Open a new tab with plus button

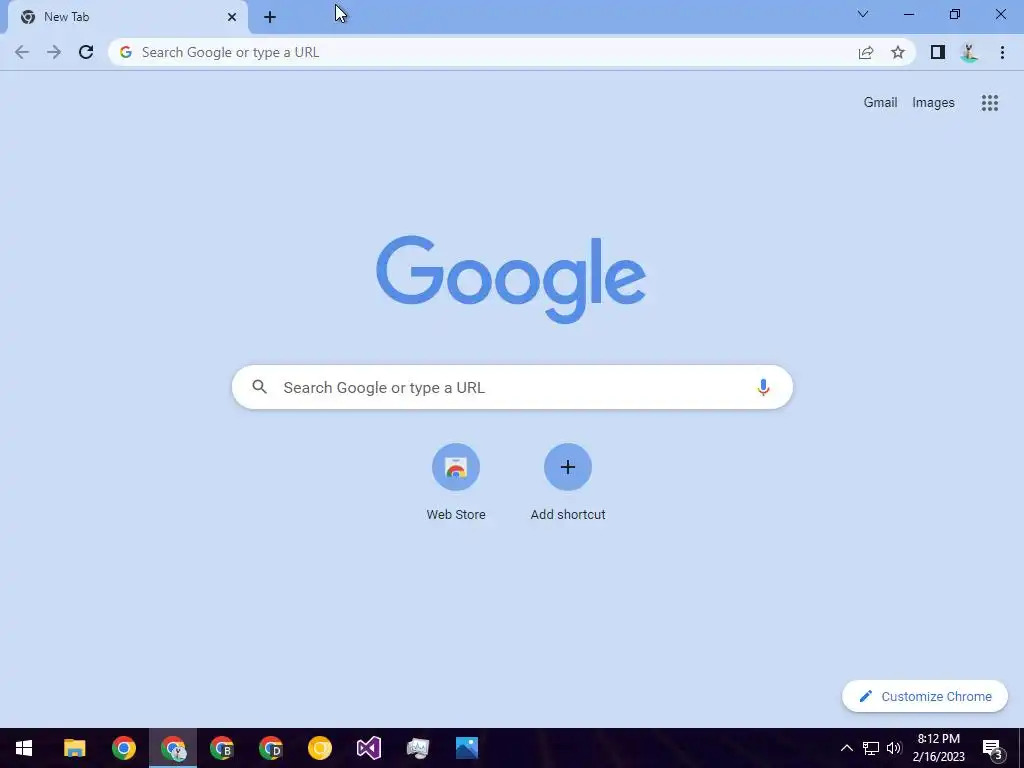(270, 17)
